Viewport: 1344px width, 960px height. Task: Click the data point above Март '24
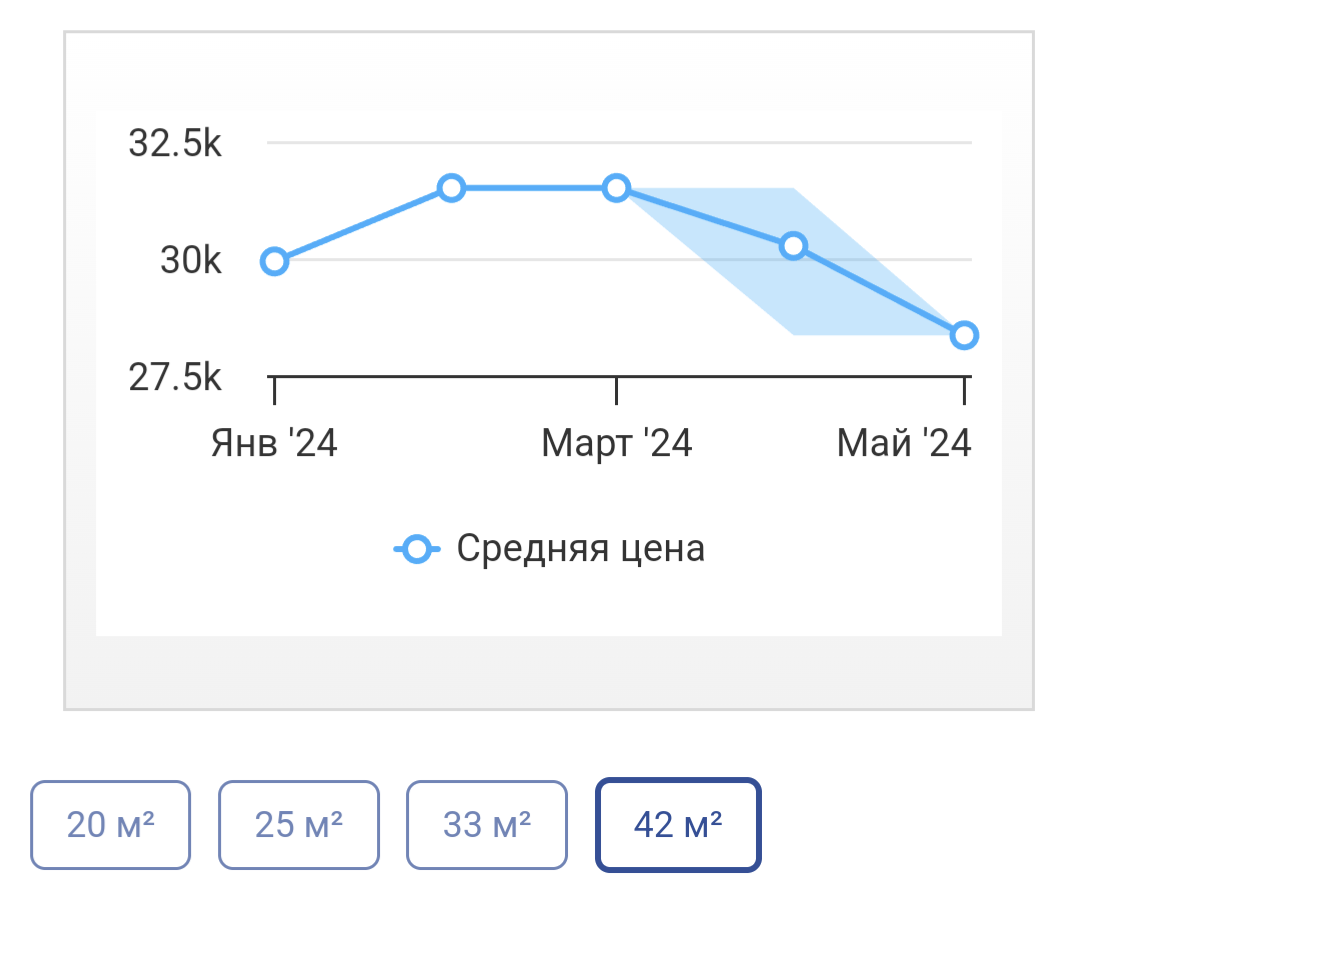click(x=616, y=188)
